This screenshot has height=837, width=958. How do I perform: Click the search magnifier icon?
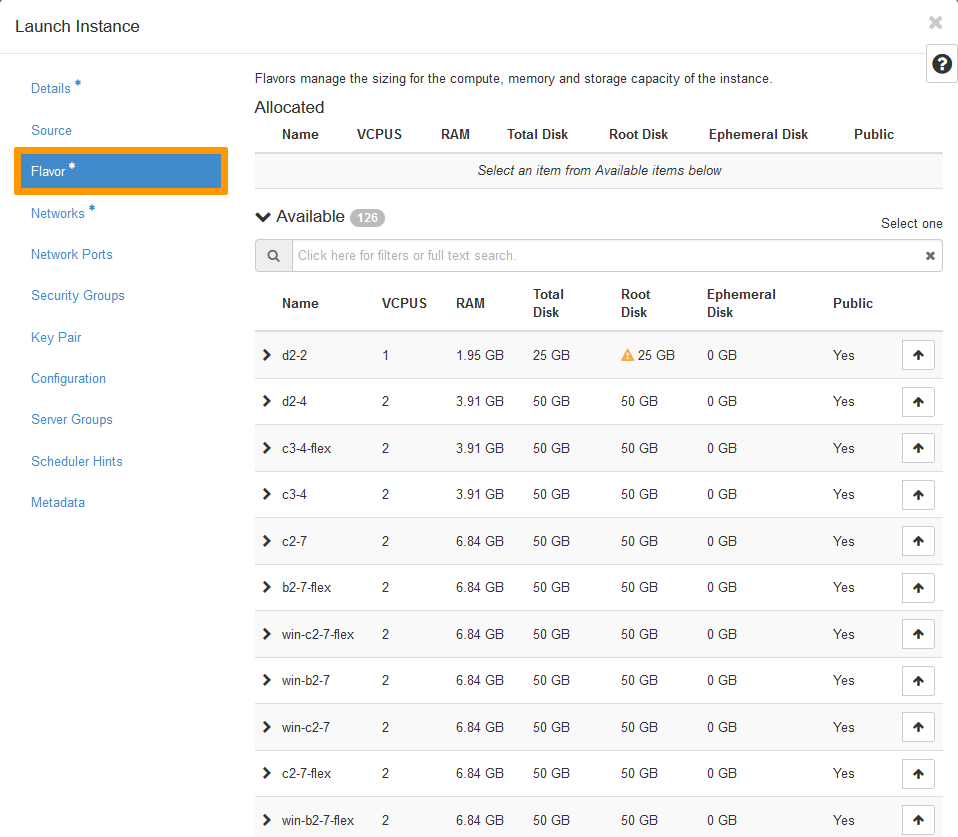273,256
